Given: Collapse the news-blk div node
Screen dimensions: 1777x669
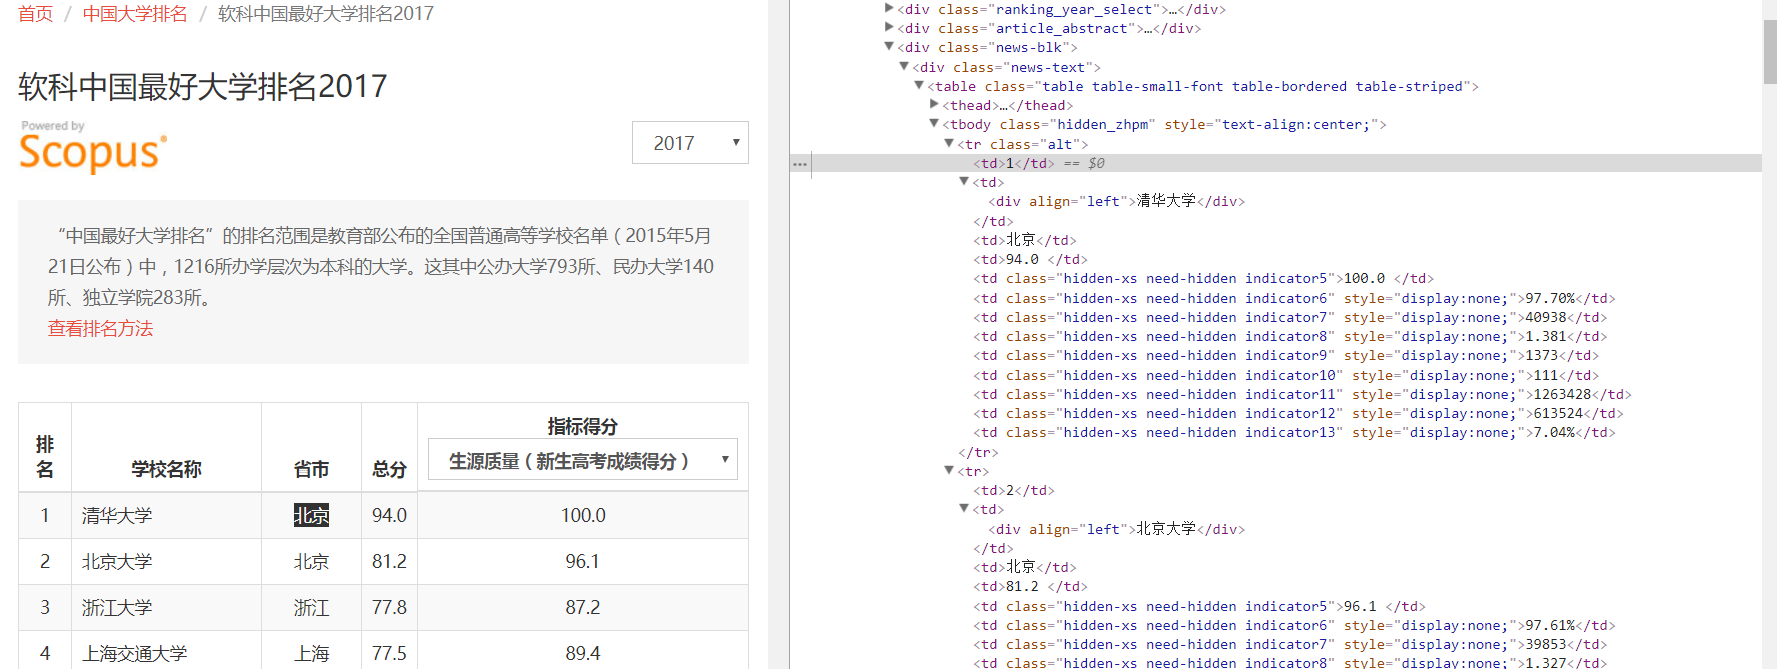Looking at the screenshot, I should [889, 47].
